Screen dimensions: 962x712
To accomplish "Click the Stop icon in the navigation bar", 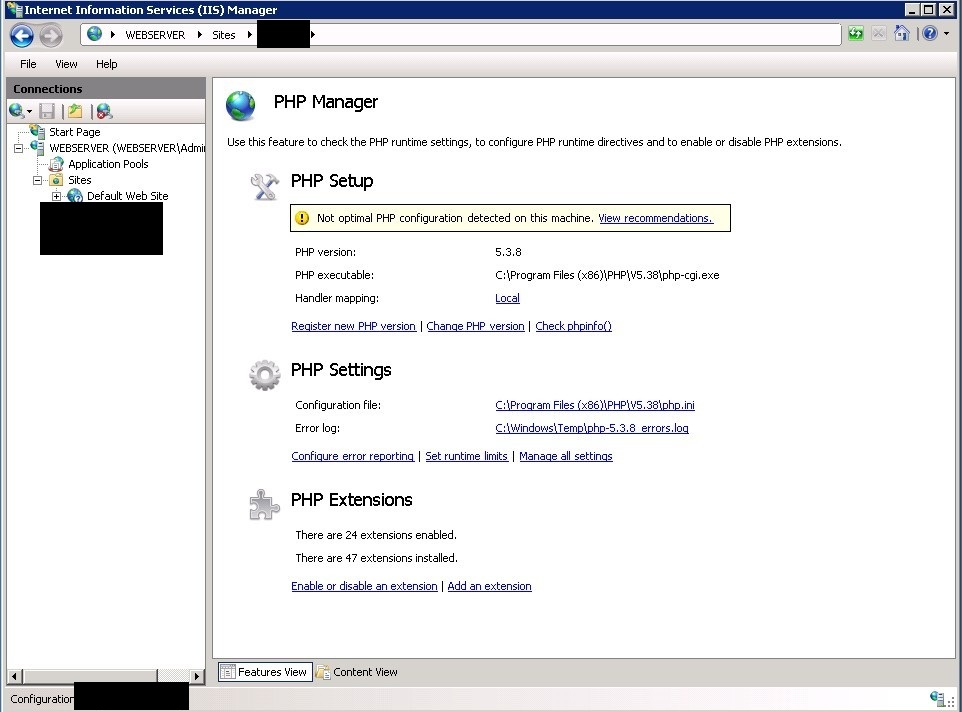I will (x=879, y=34).
